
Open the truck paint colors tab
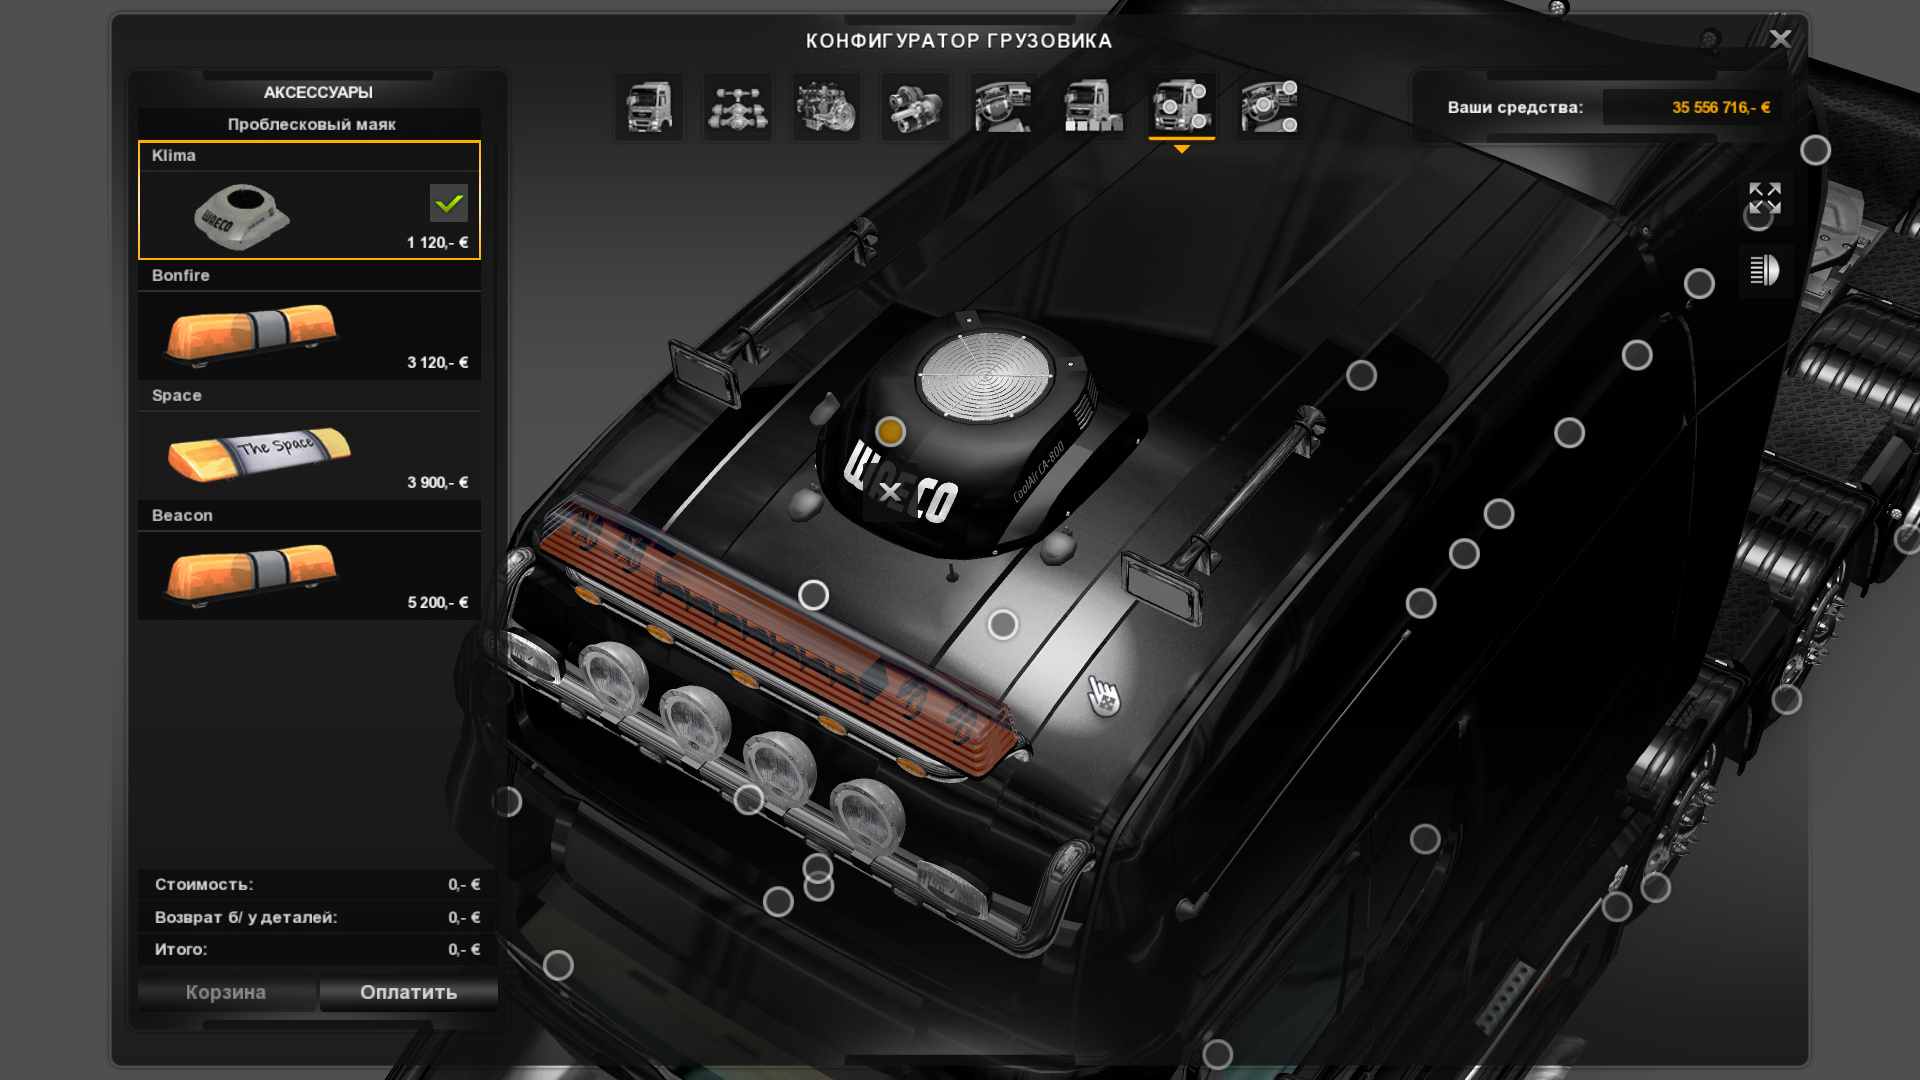1092,107
